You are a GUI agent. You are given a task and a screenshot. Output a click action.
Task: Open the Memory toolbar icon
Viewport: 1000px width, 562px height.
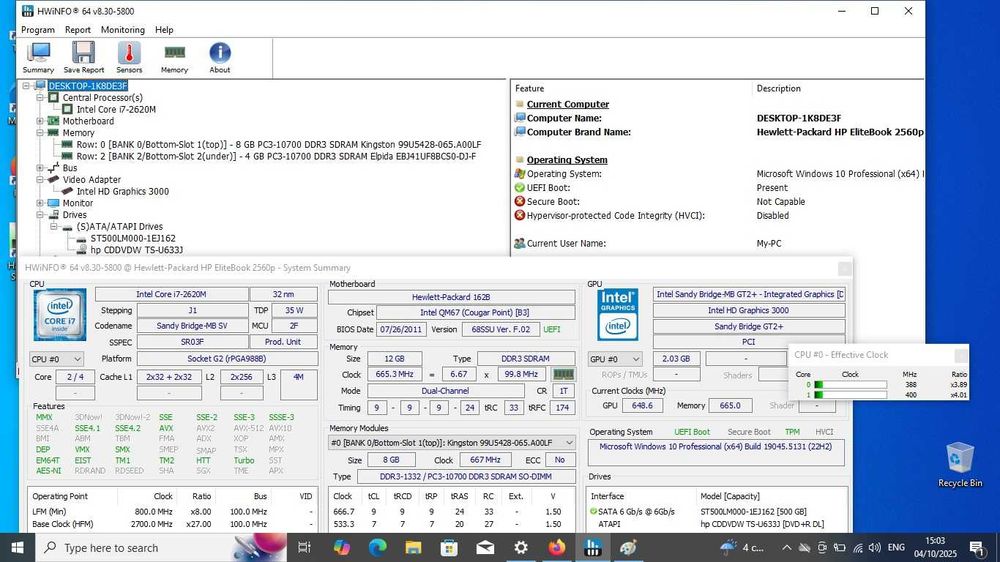click(x=174, y=57)
